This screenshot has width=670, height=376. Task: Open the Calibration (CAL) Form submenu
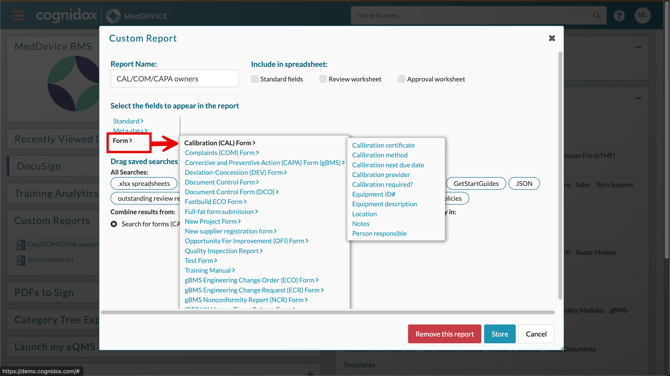click(220, 143)
